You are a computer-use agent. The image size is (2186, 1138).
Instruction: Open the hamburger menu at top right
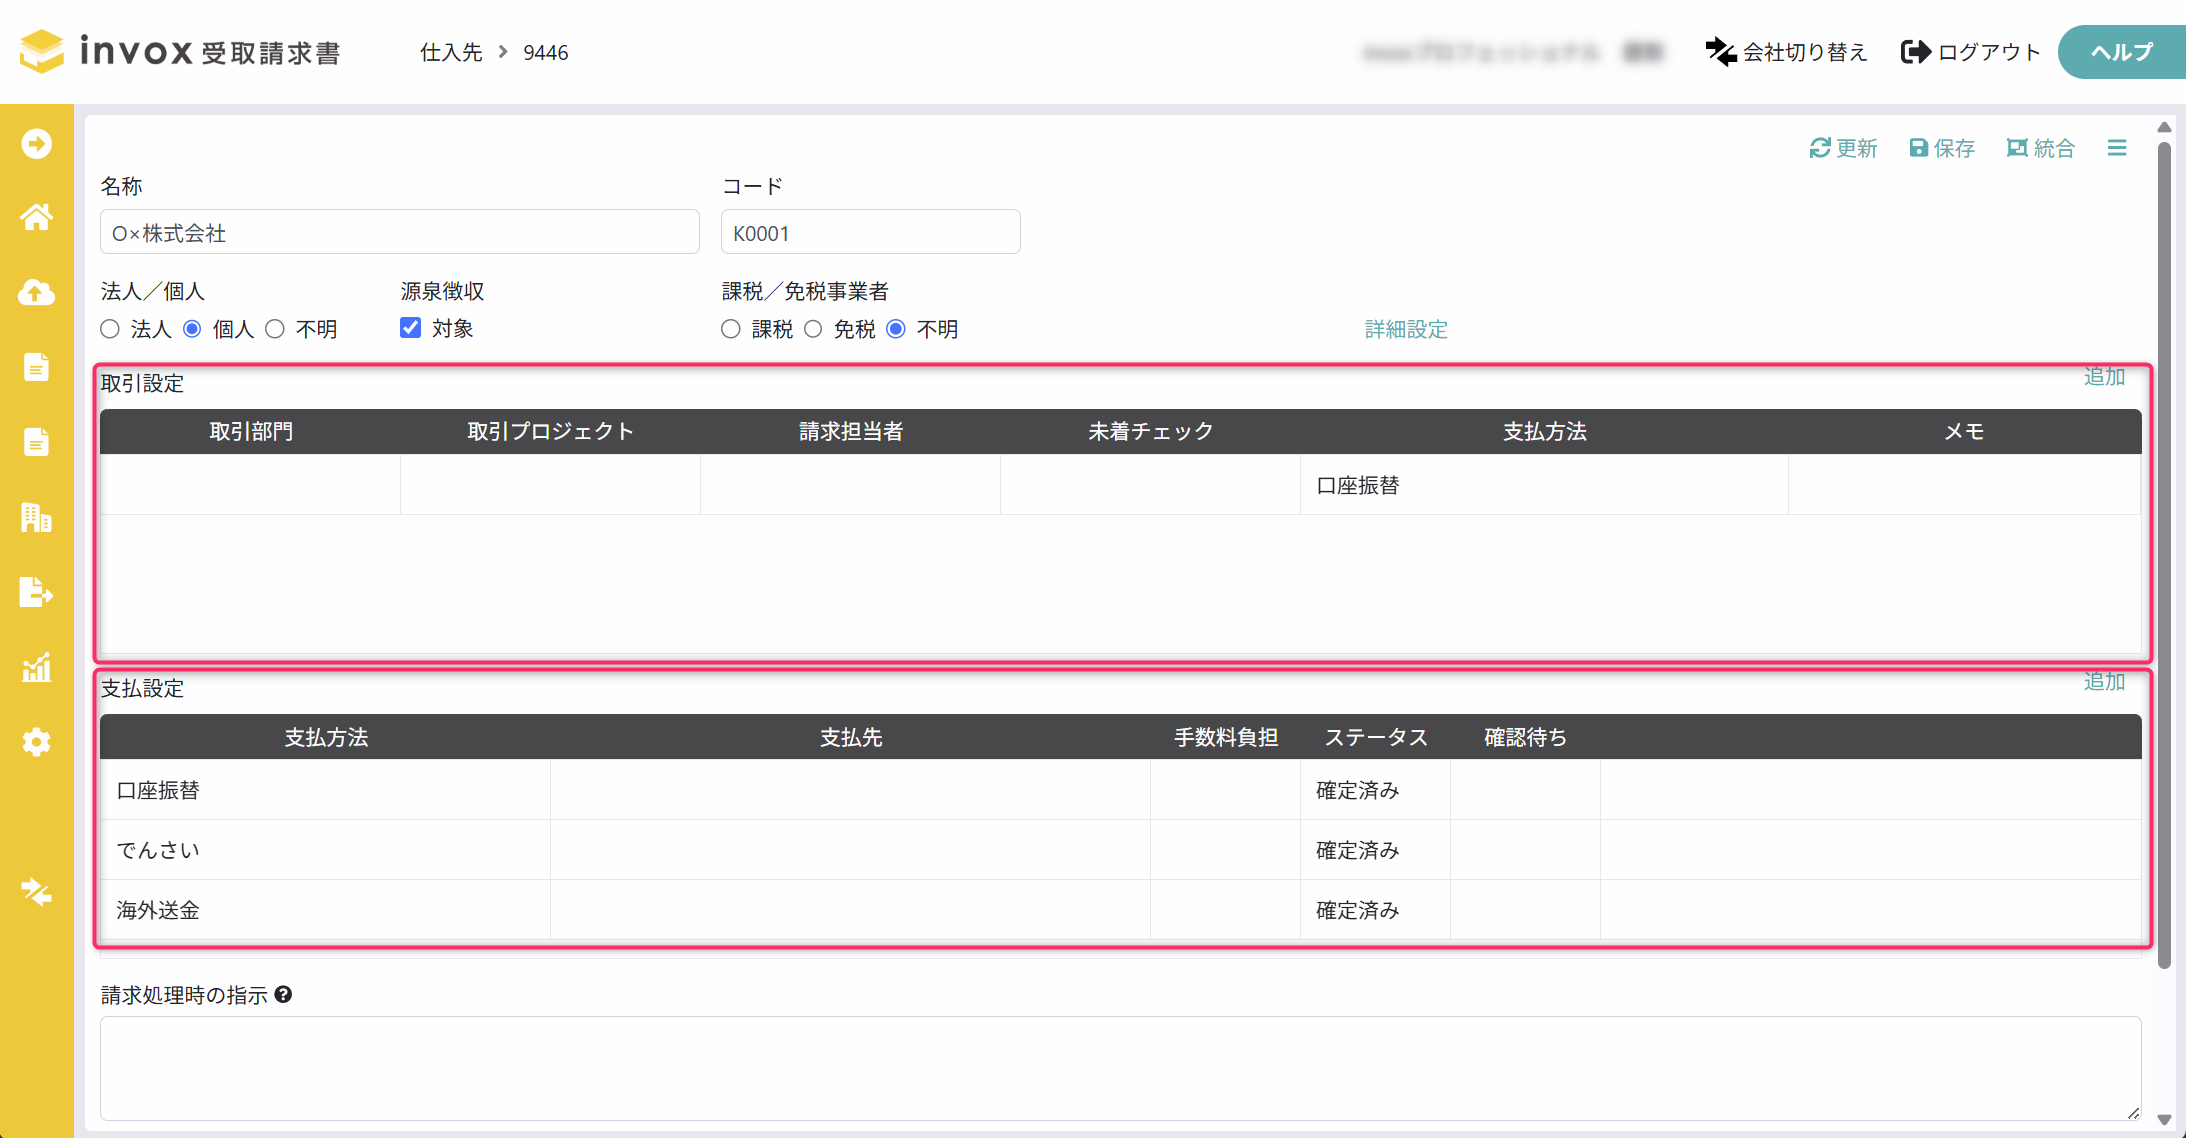[2117, 148]
